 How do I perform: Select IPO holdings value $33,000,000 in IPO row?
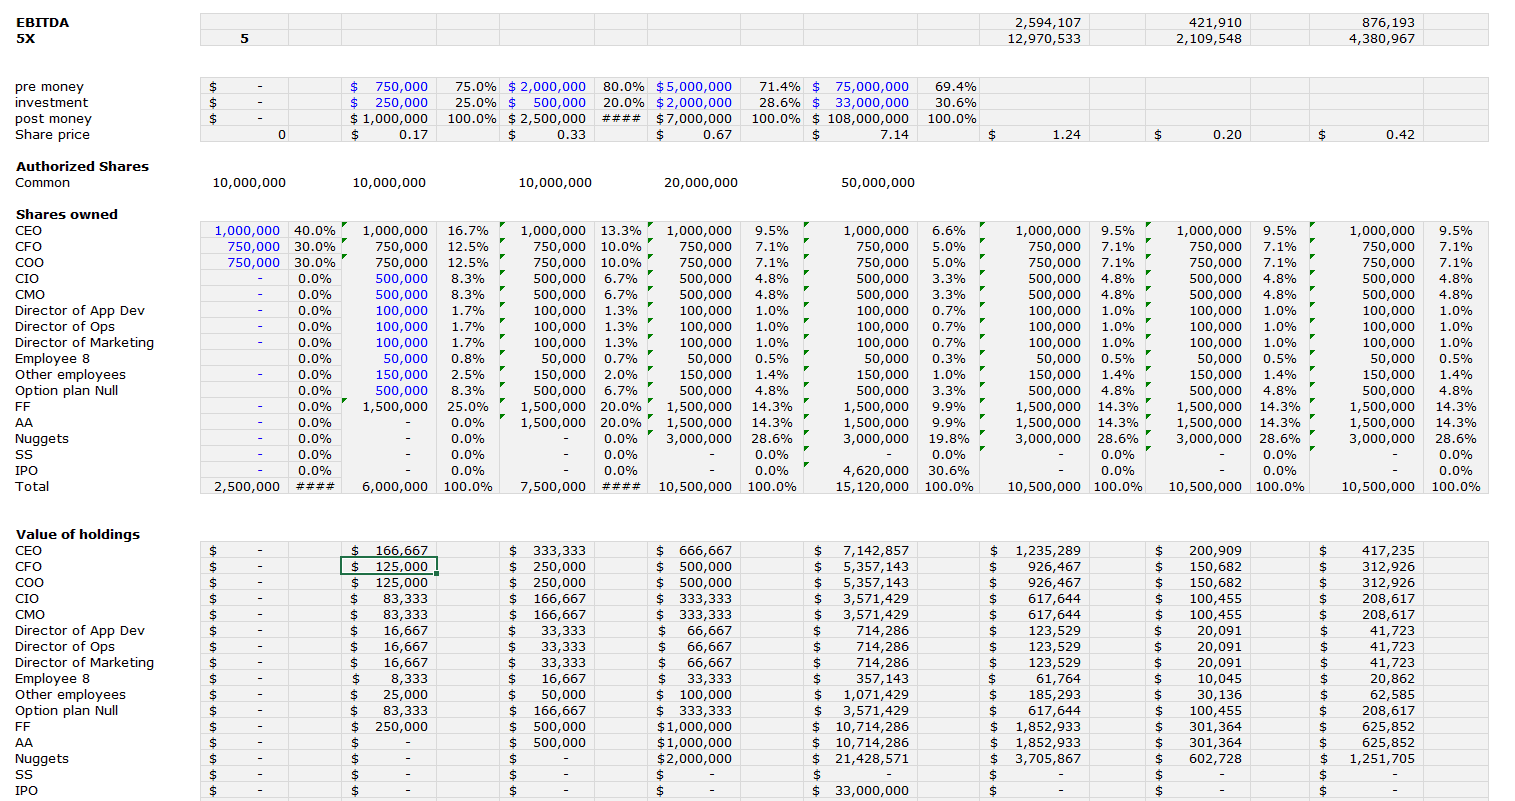860,791
